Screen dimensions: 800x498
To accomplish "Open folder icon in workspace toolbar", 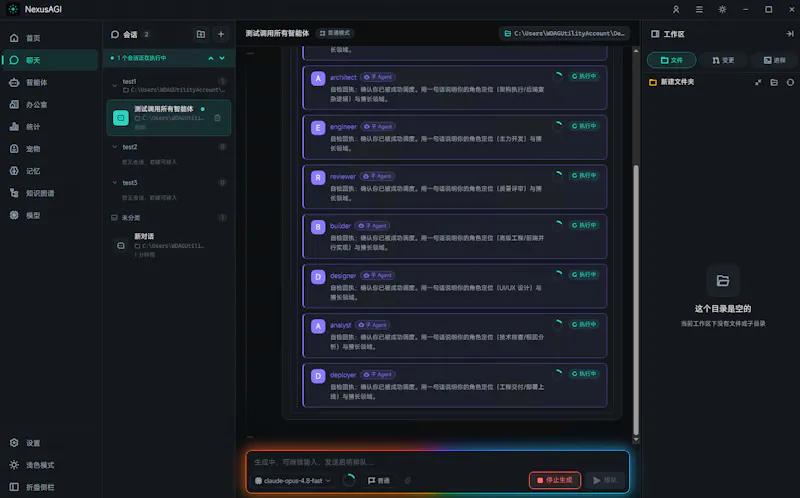I will pyautogui.click(x=774, y=82).
